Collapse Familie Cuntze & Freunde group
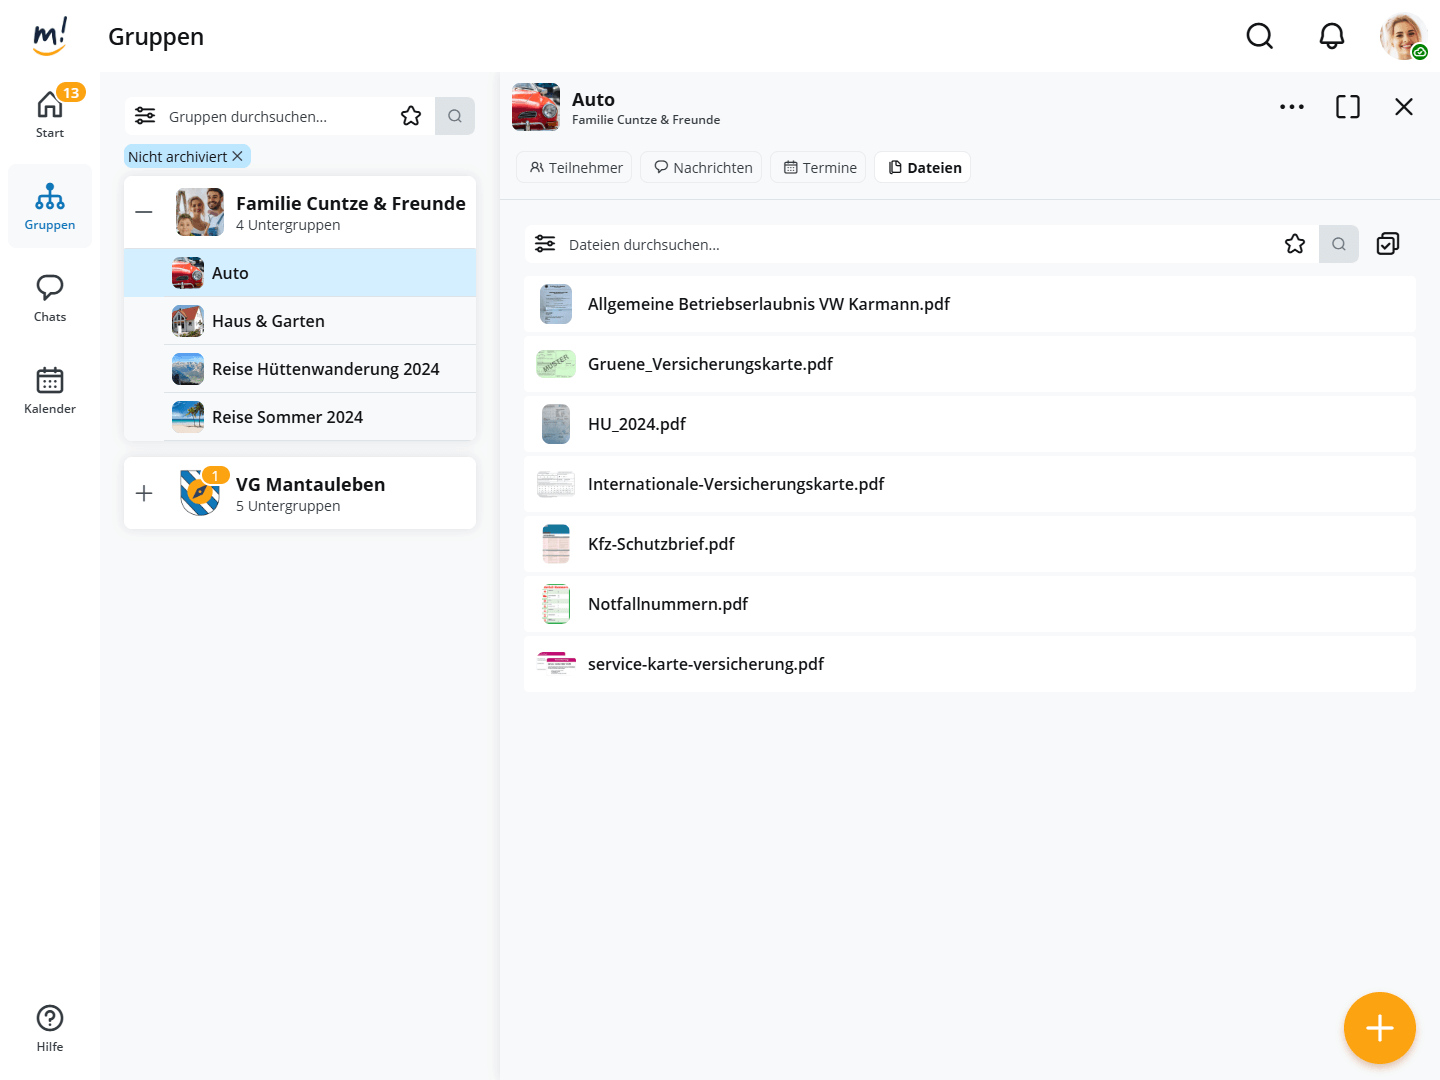Screen dimensions: 1440x1080 [144, 212]
